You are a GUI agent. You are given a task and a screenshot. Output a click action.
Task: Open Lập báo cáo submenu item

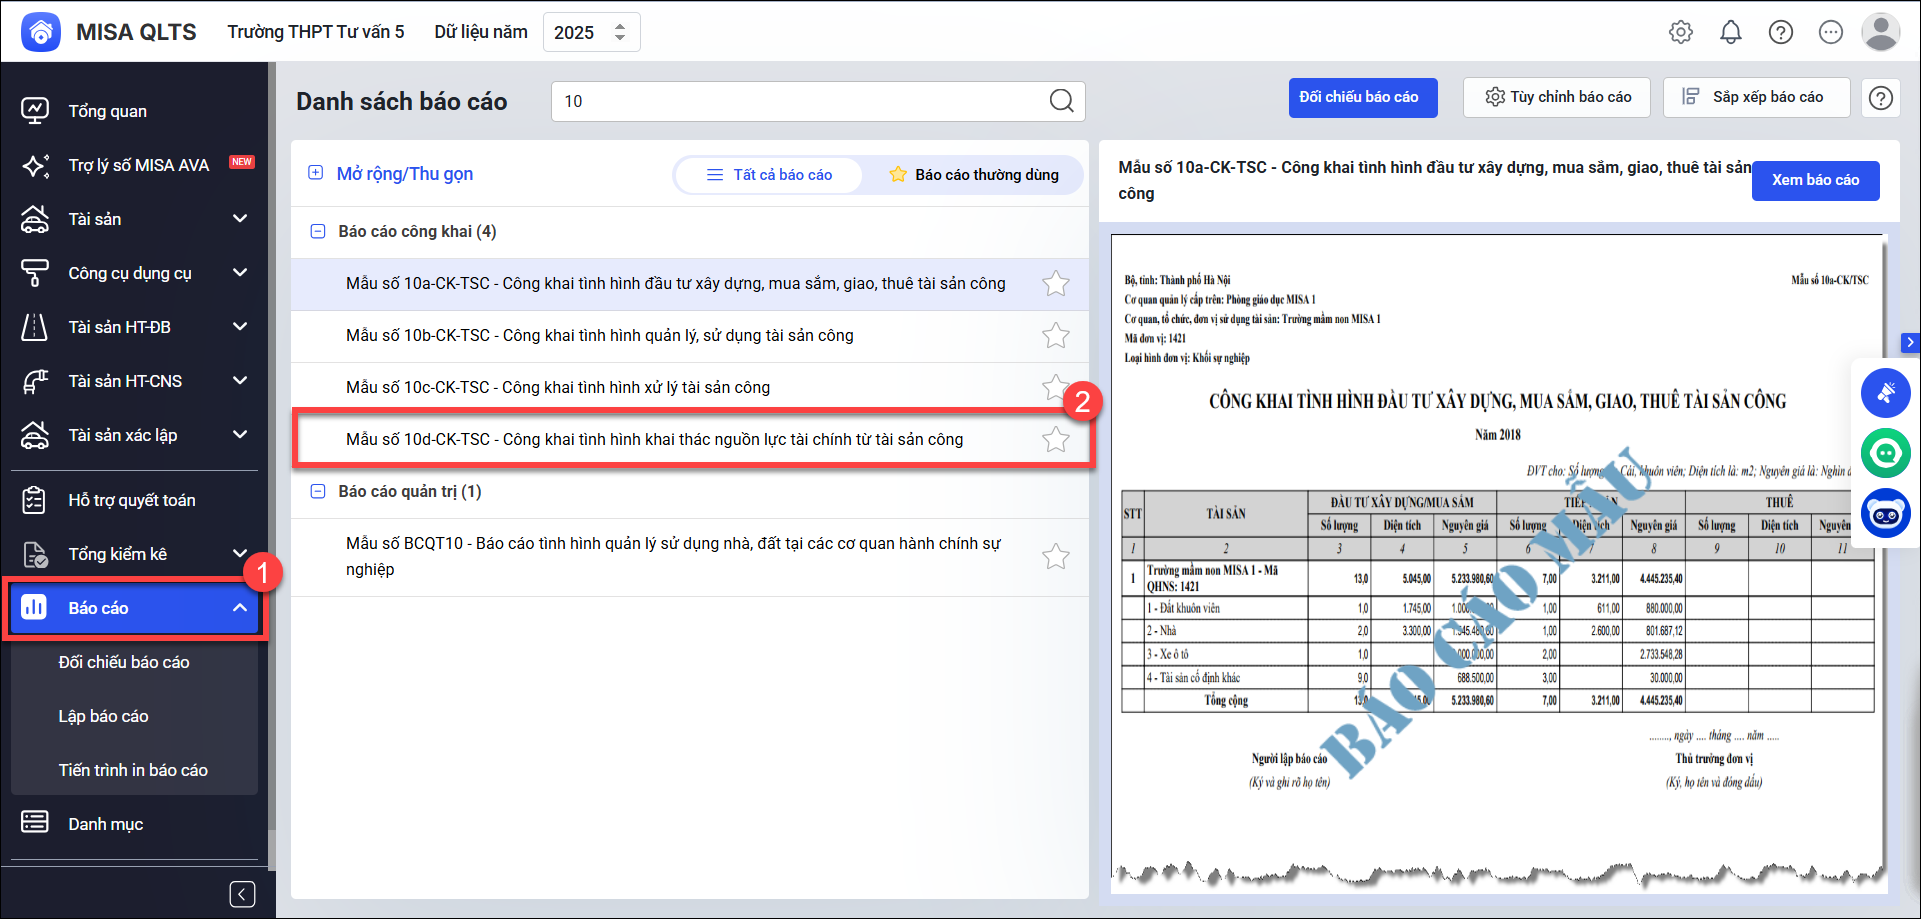coord(103,716)
